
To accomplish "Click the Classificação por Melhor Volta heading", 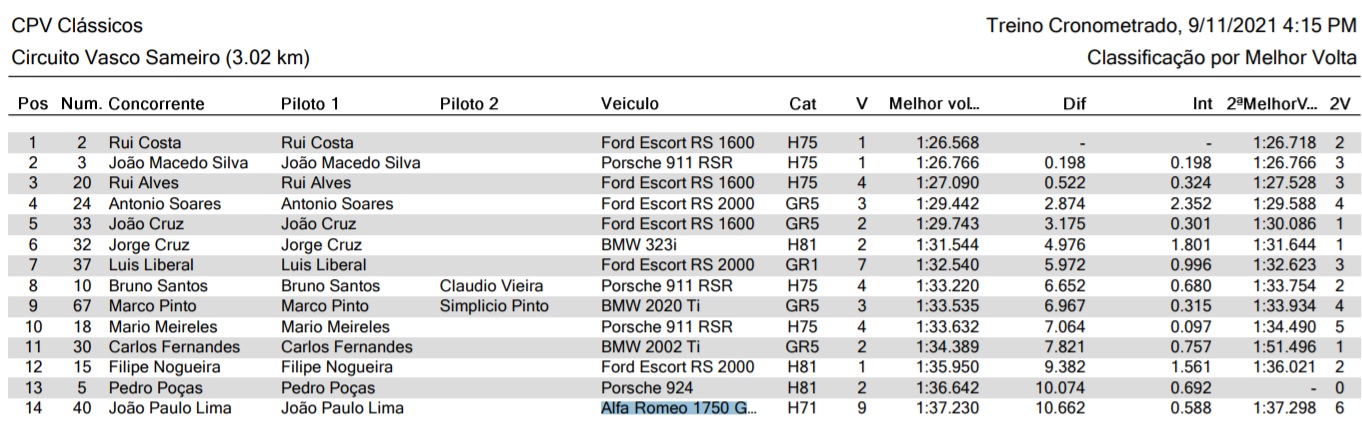I will click(x=1222, y=58).
